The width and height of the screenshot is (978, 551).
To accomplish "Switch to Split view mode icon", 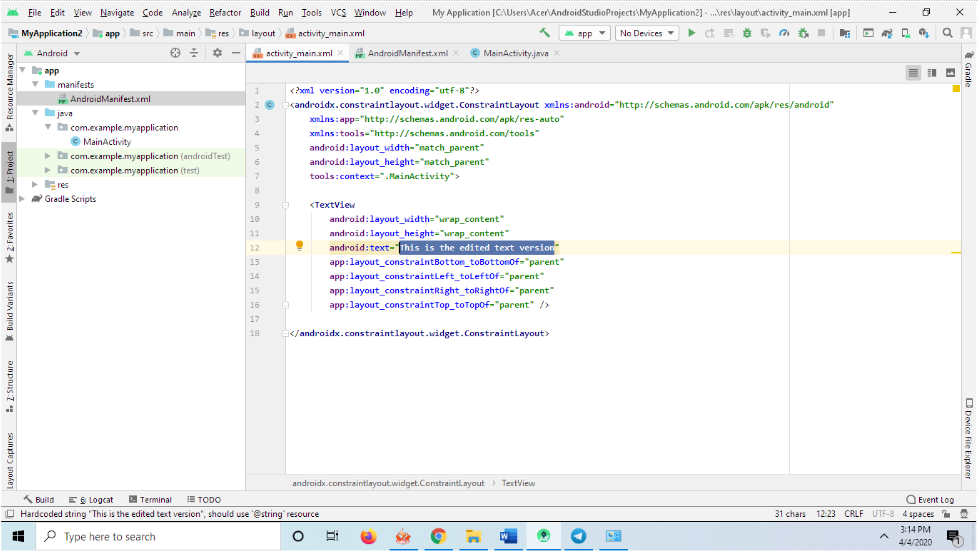I will 932,73.
